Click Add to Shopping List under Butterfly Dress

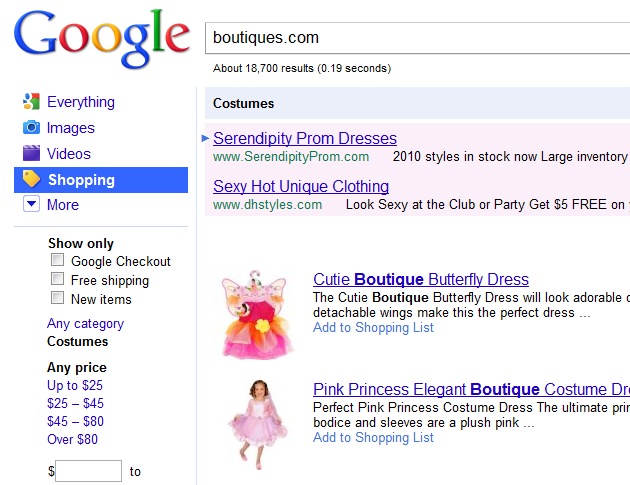[x=373, y=328]
